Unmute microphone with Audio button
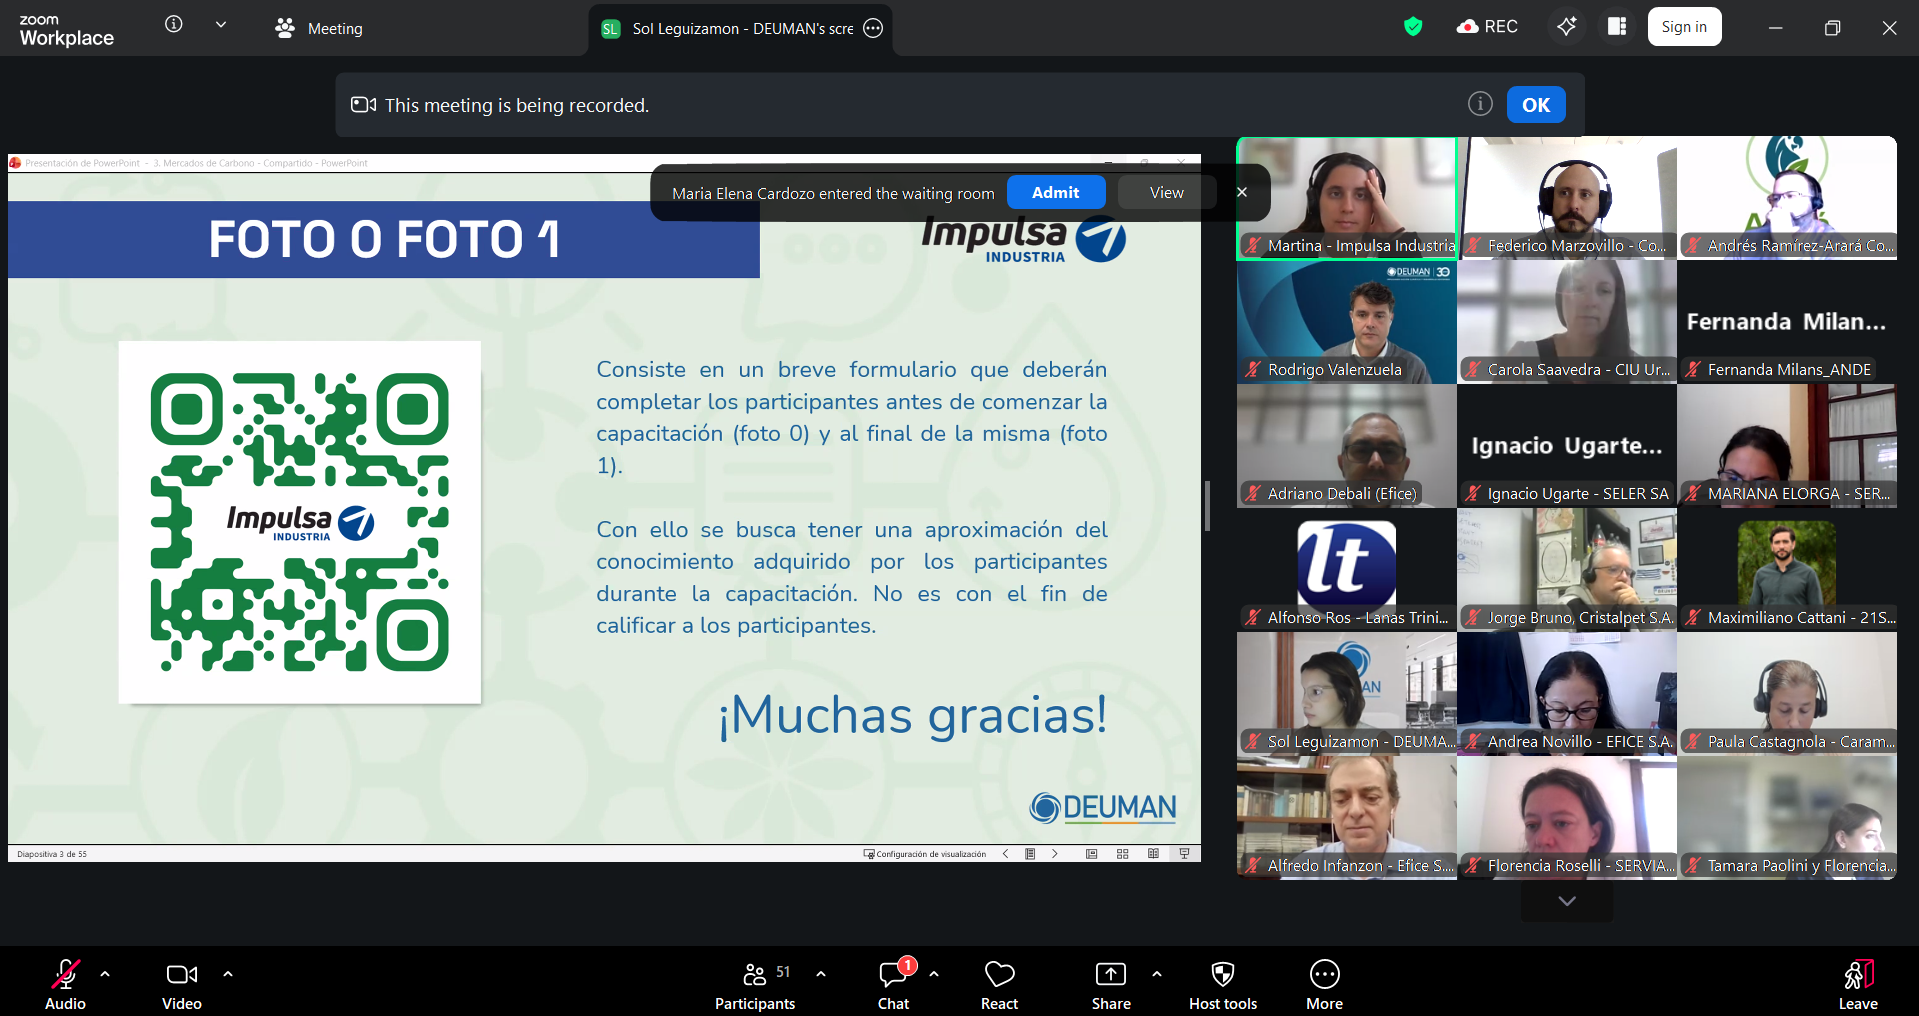Image resolution: width=1919 pixels, height=1016 pixels. coord(66,985)
